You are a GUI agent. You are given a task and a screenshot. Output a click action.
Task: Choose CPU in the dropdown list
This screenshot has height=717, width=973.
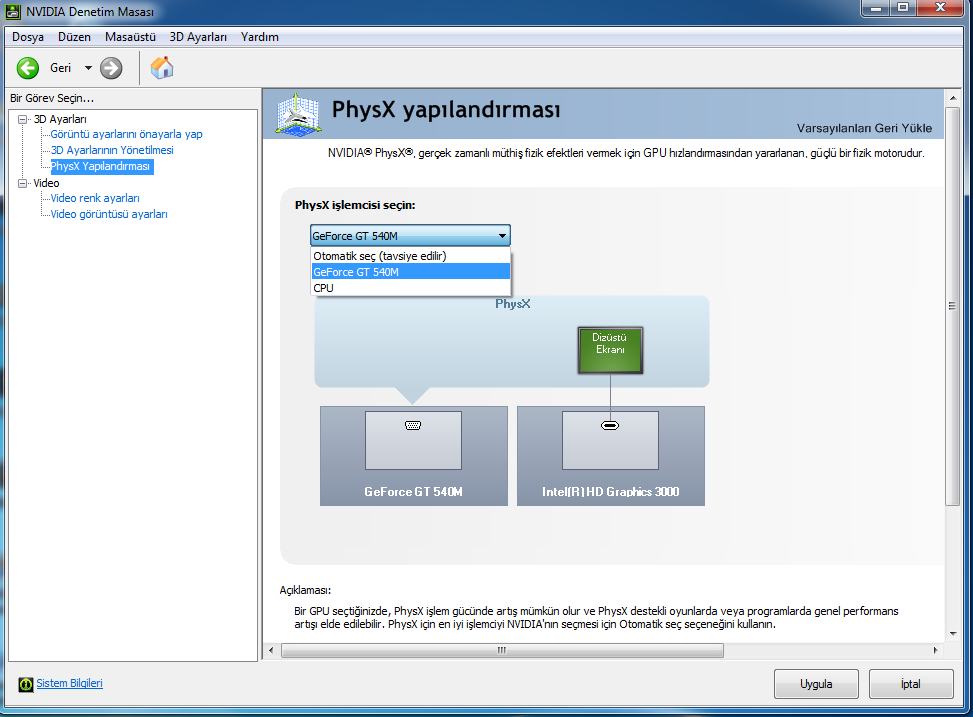(410, 288)
